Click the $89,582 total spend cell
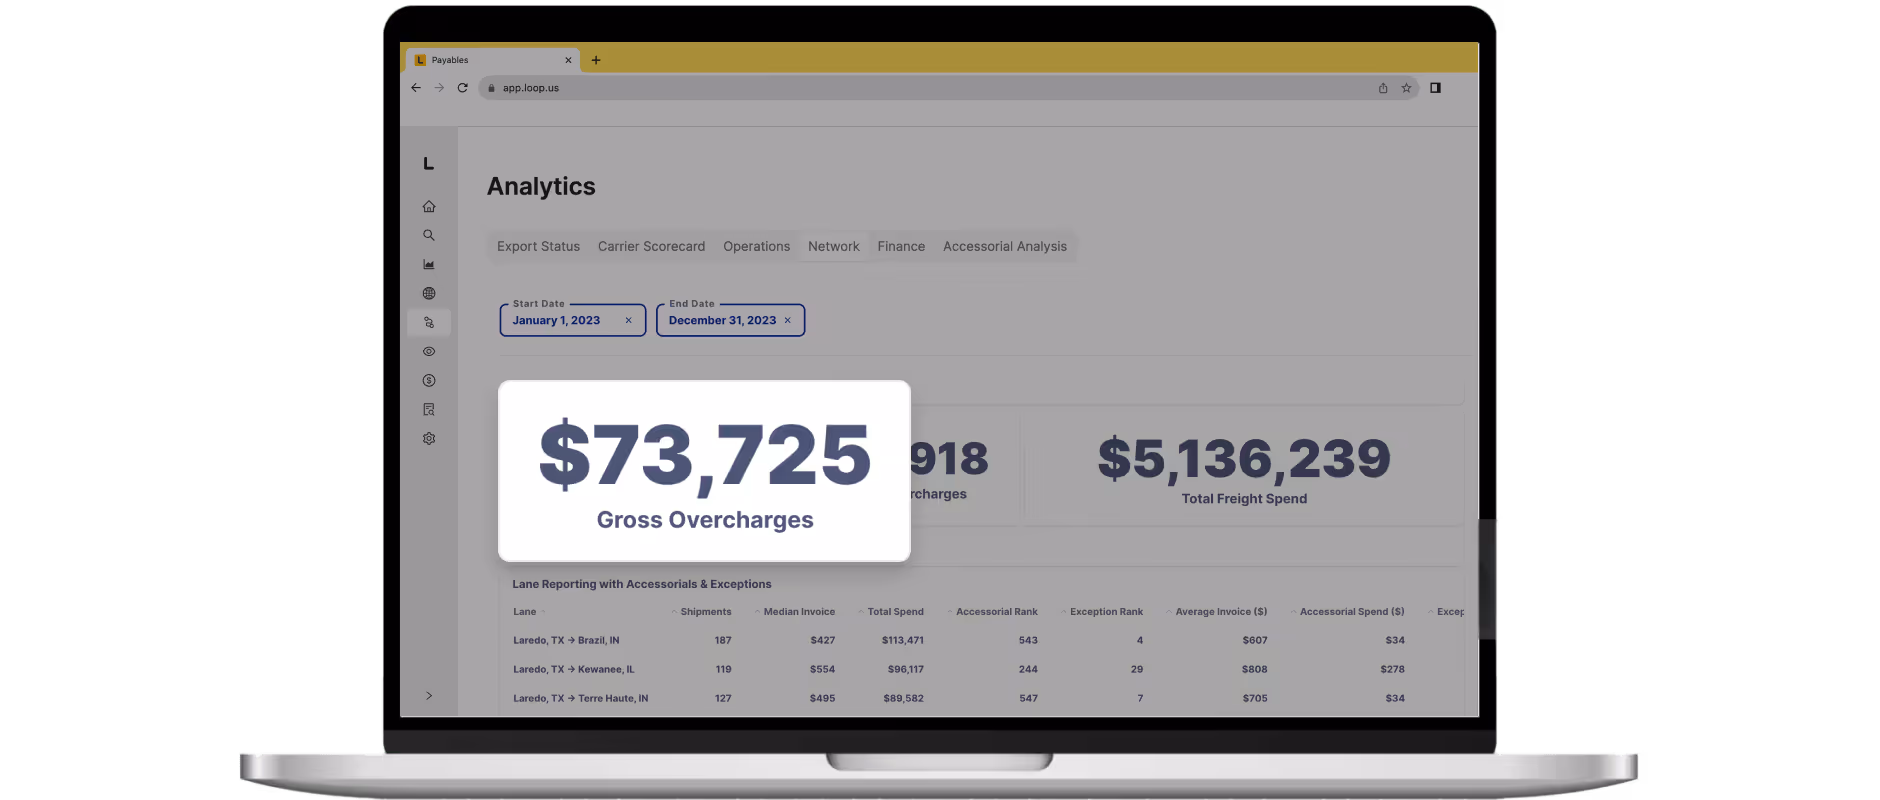1880x800 pixels. (903, 699)
